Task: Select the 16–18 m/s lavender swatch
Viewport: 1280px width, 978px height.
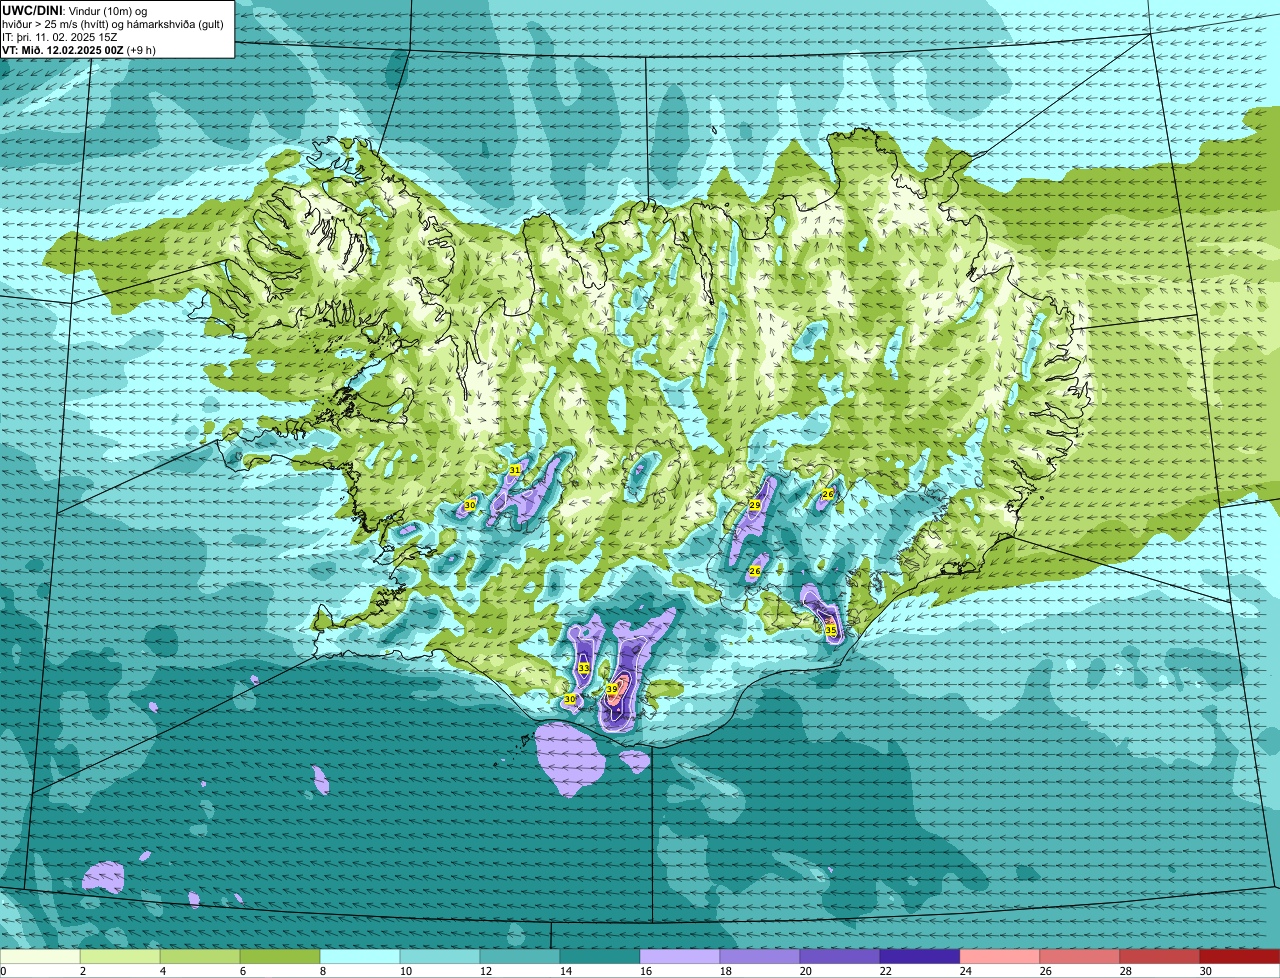Action: 680,956
